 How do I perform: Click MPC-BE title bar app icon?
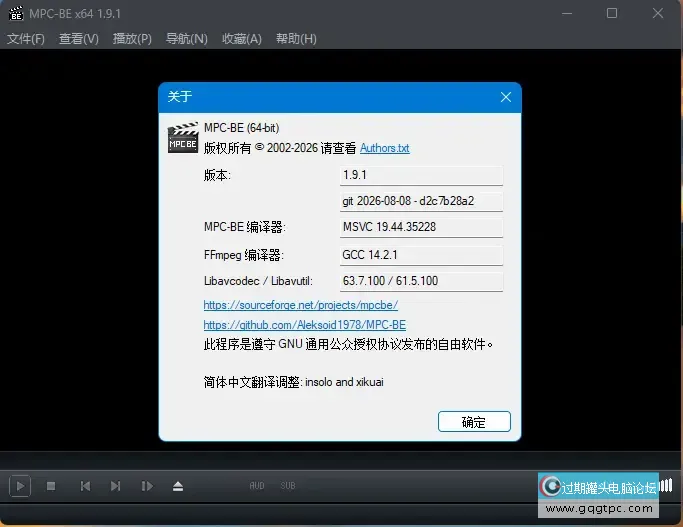click(x=16, y=14)
